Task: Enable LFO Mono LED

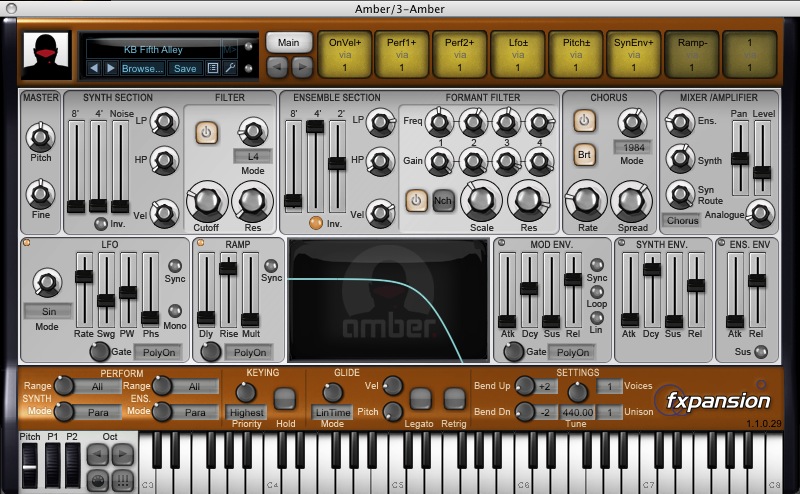Action: pos(175,311)
